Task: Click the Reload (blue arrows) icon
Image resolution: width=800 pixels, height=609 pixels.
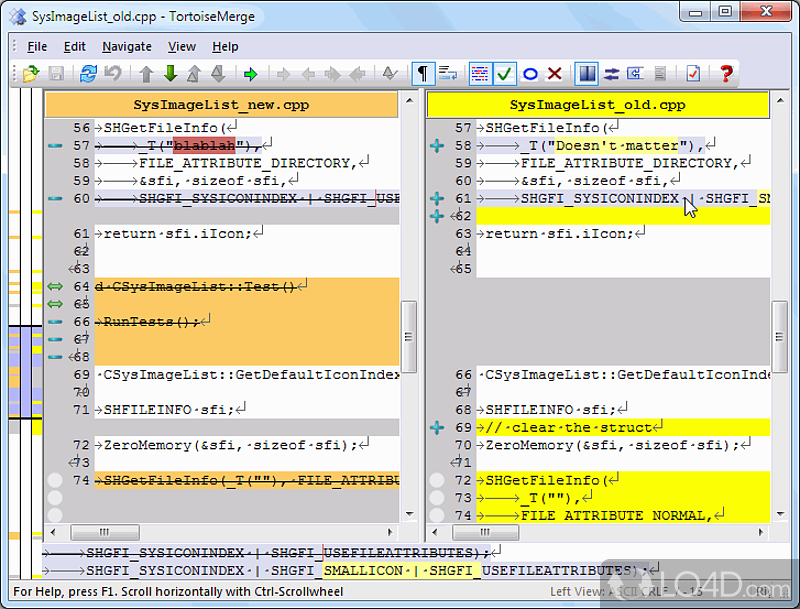Action: 88,73
